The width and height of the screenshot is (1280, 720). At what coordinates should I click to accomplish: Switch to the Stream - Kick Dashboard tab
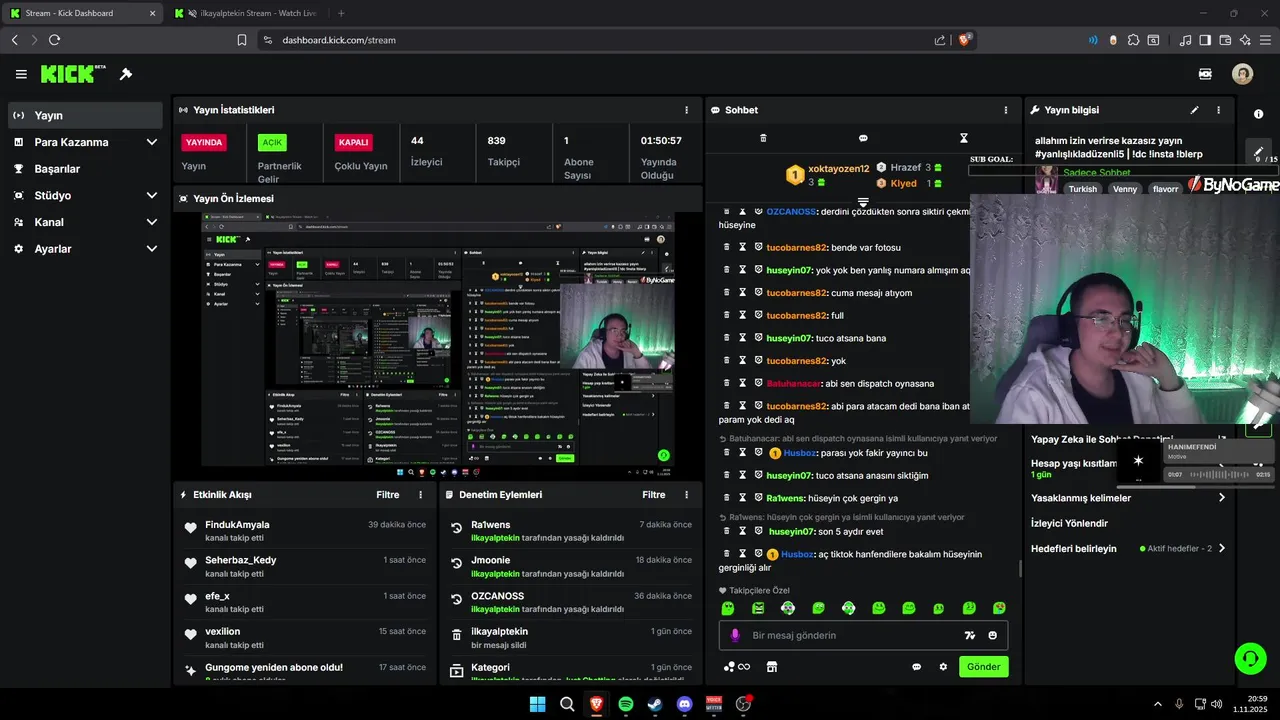[x=83, y=13]
